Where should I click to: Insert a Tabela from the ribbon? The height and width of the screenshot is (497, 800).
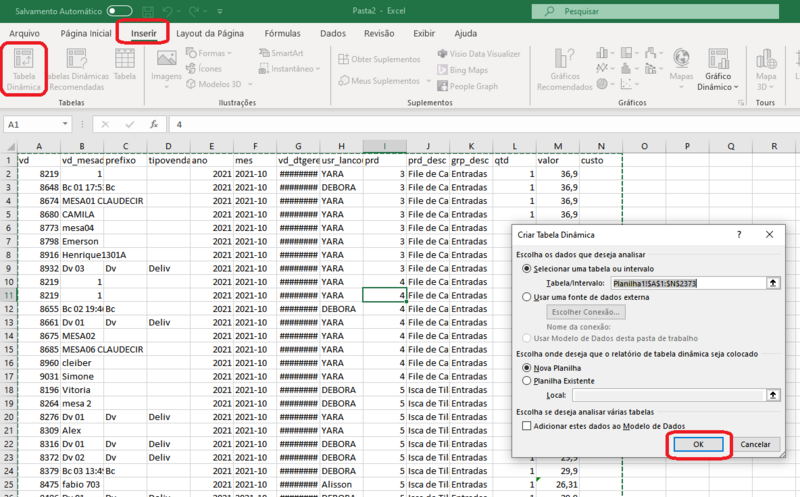pyautogui.click(x=124, y=64)
